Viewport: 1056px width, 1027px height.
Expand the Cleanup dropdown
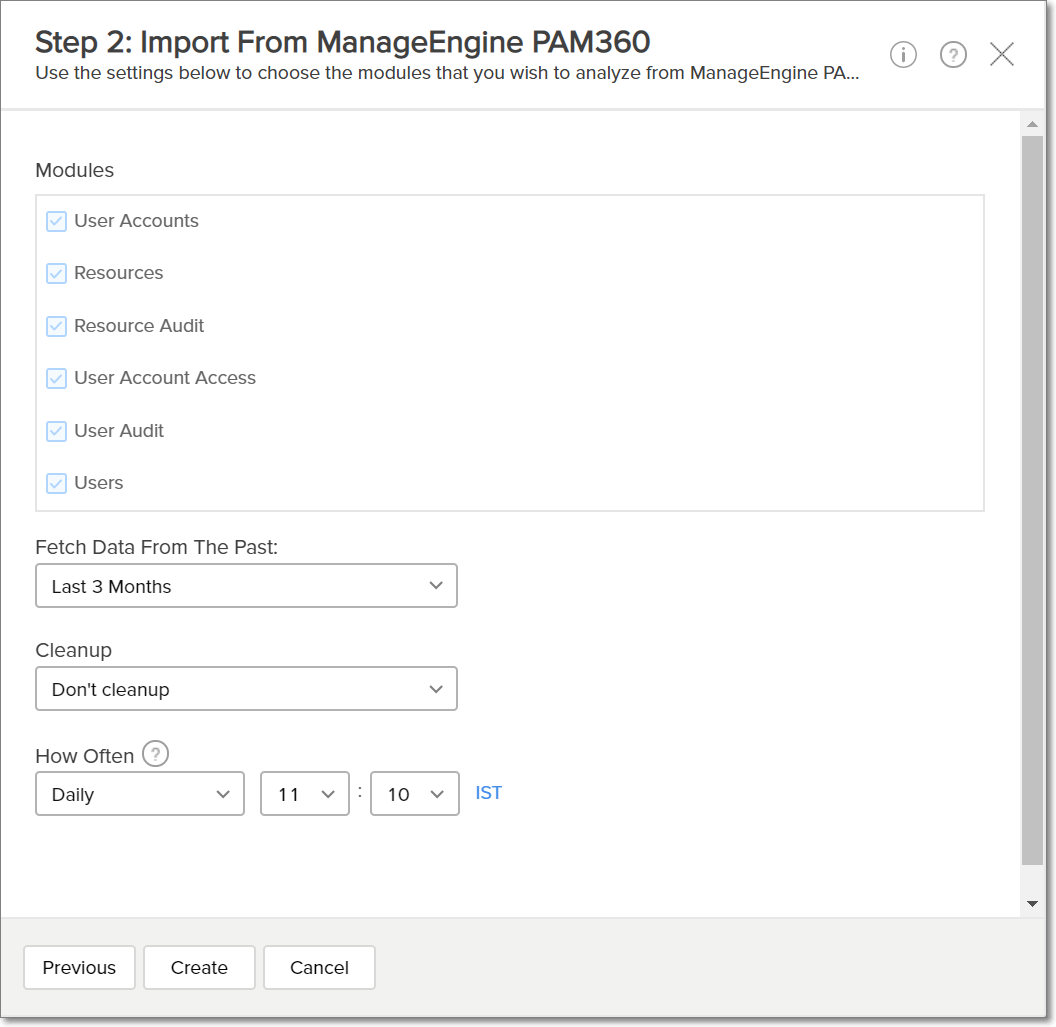coord(246,689)
